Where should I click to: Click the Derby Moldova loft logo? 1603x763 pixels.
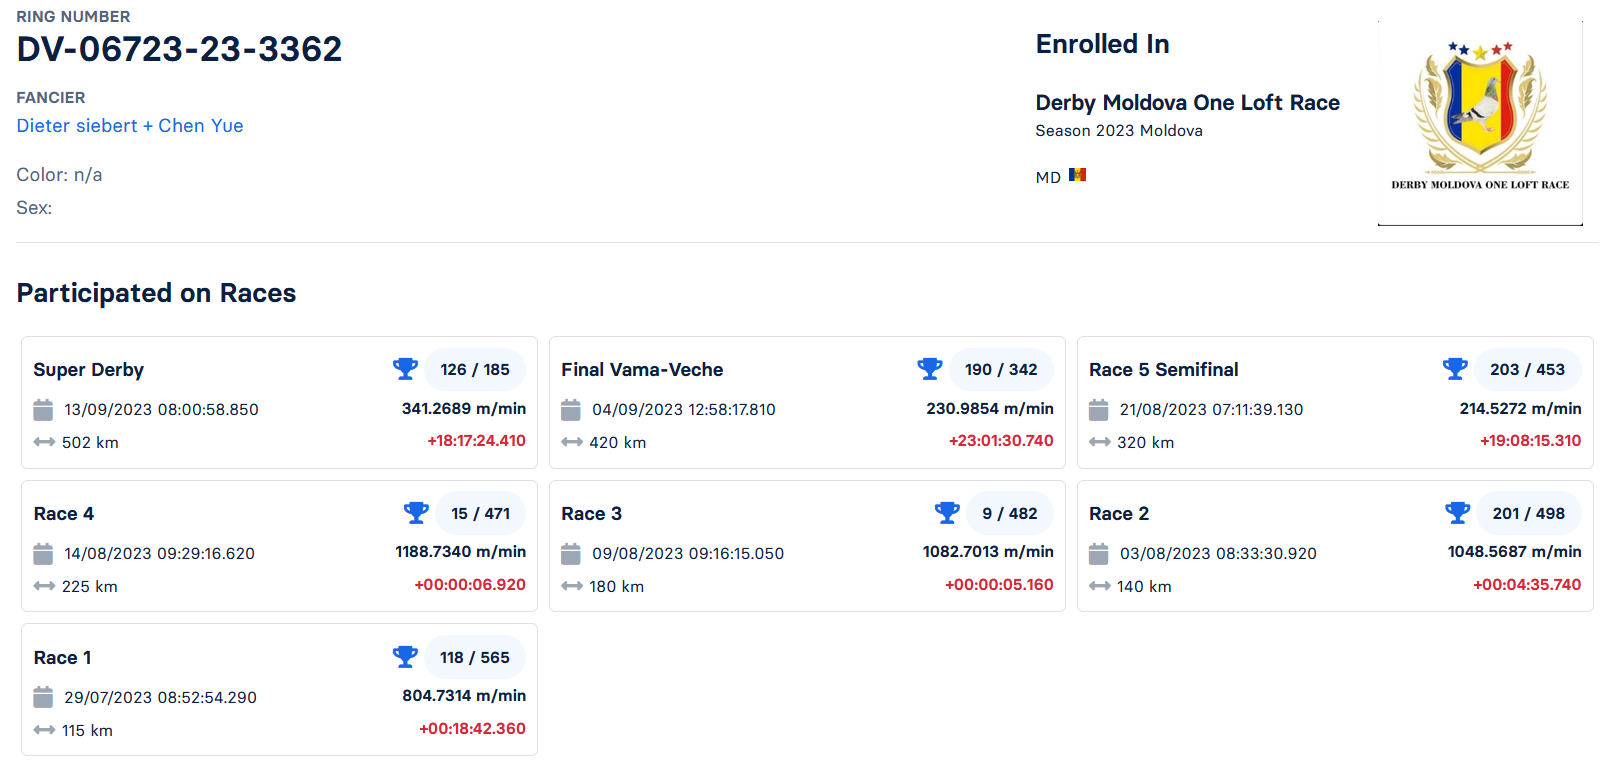tap(1480, 123)
